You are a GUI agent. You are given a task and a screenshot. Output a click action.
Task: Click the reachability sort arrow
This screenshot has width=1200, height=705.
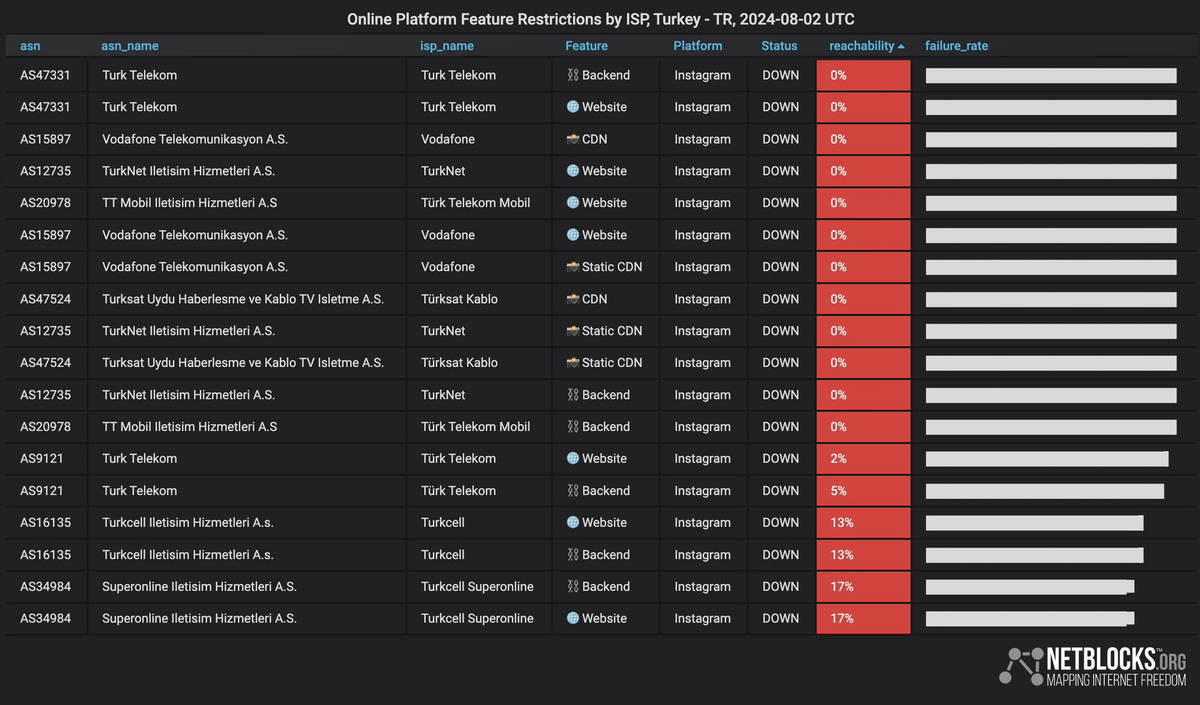(901, 46)
